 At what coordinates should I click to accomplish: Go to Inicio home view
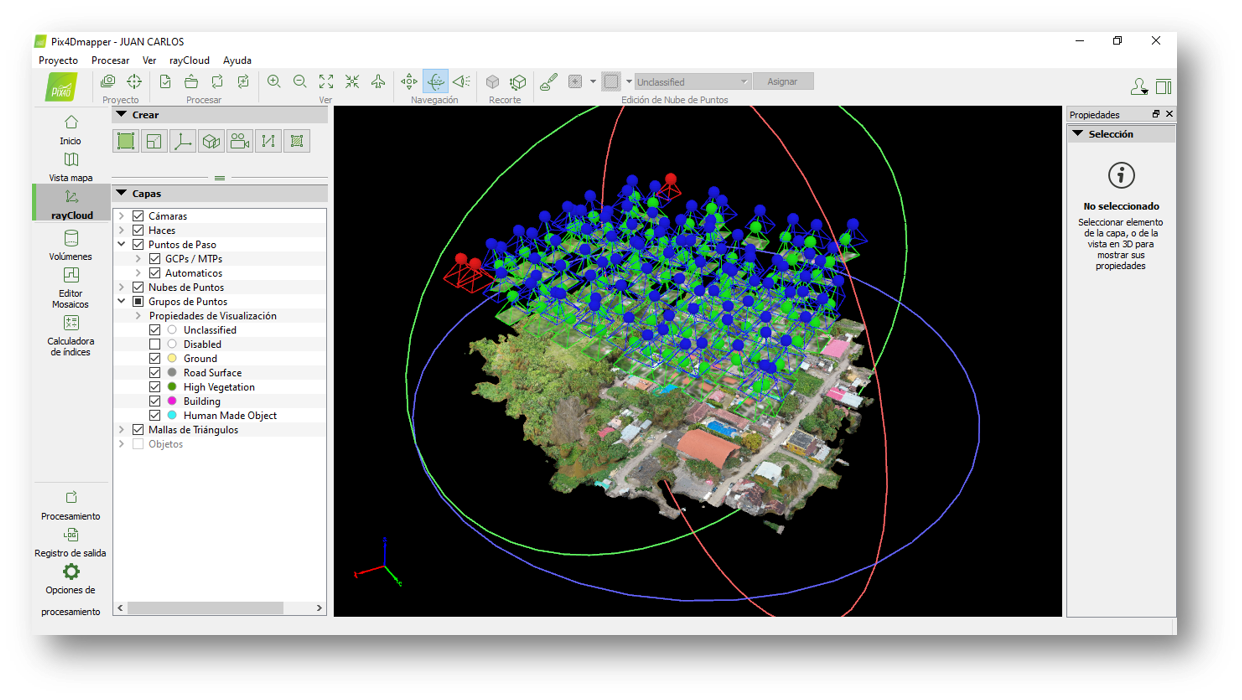71,130
